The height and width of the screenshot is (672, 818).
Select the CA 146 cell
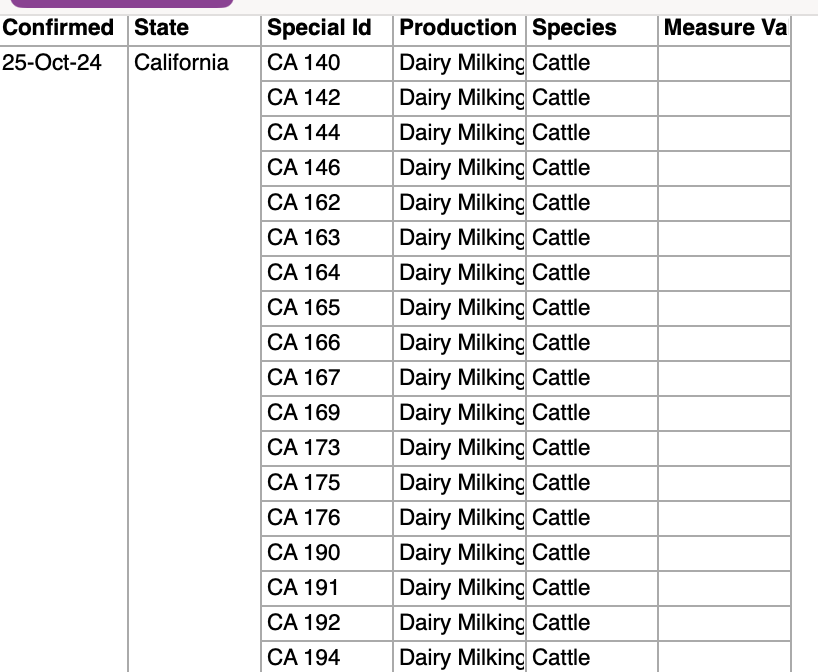[x=327, y=168]
